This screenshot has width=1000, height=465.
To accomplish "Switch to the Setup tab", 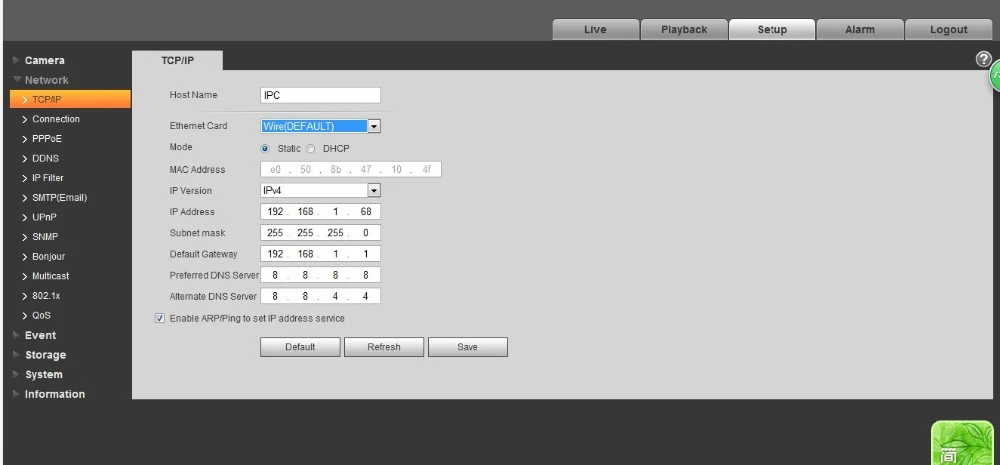I will tap(772, 30).
